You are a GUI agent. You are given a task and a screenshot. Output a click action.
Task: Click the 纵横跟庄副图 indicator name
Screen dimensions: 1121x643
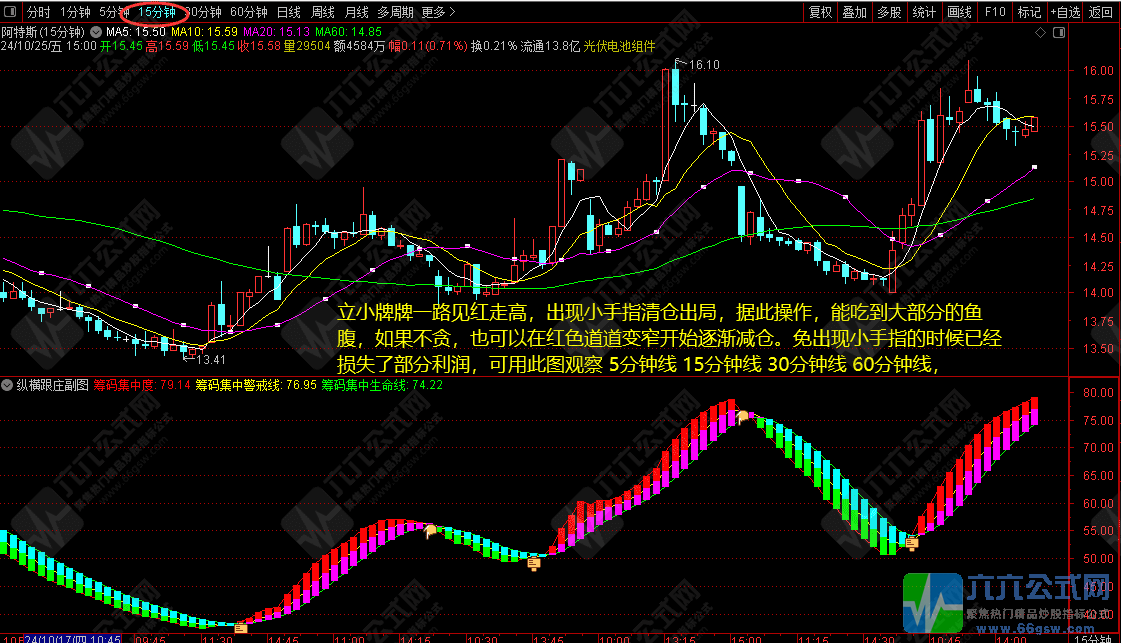(x=52, y=385)
